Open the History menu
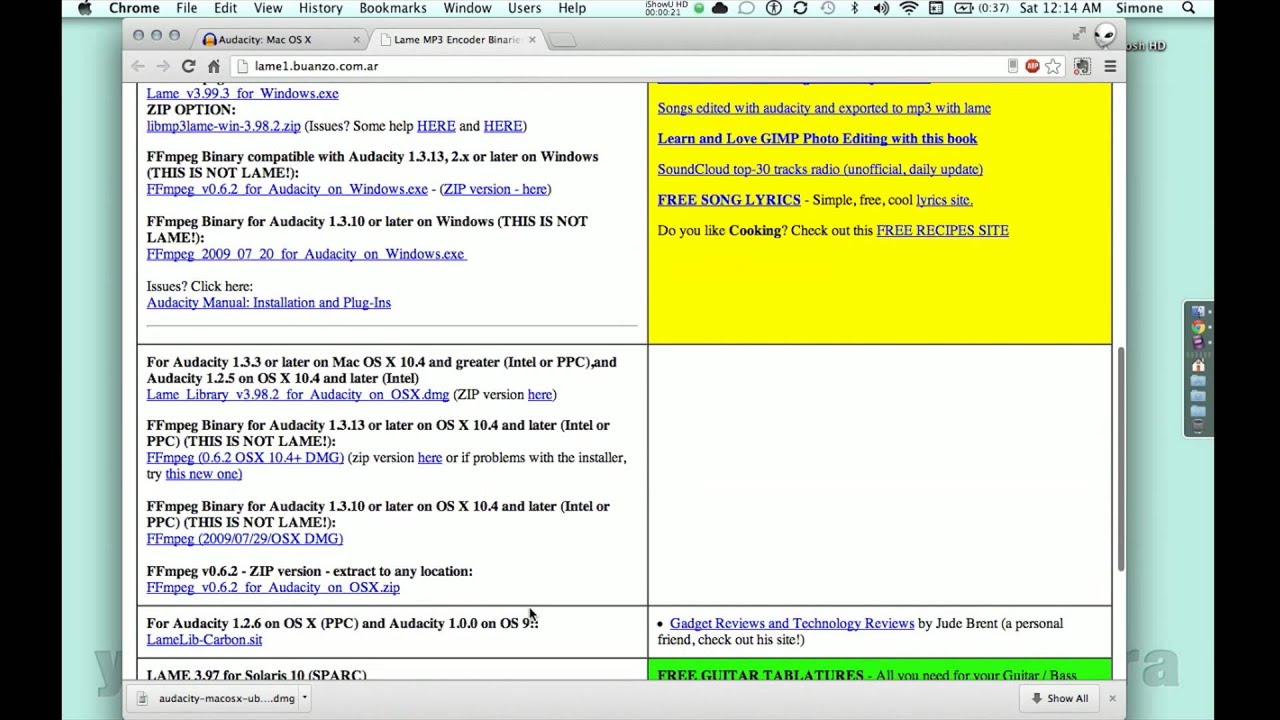This screenshot has height=720, width=1280. (320, 8)
